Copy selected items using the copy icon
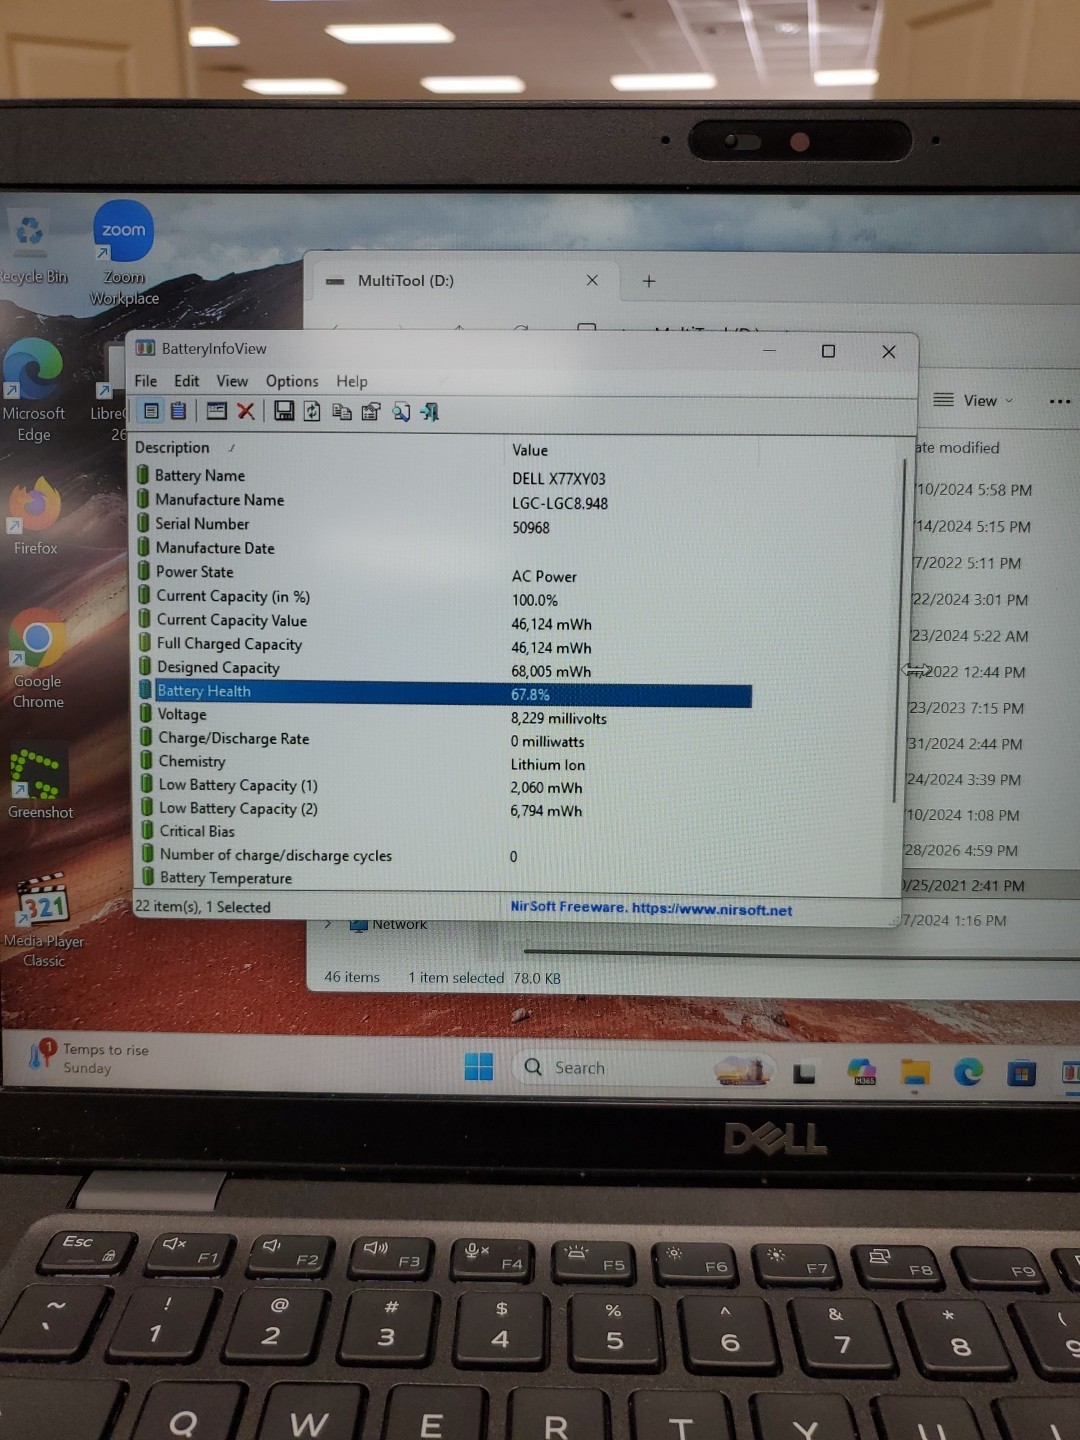 pos(341,412)
